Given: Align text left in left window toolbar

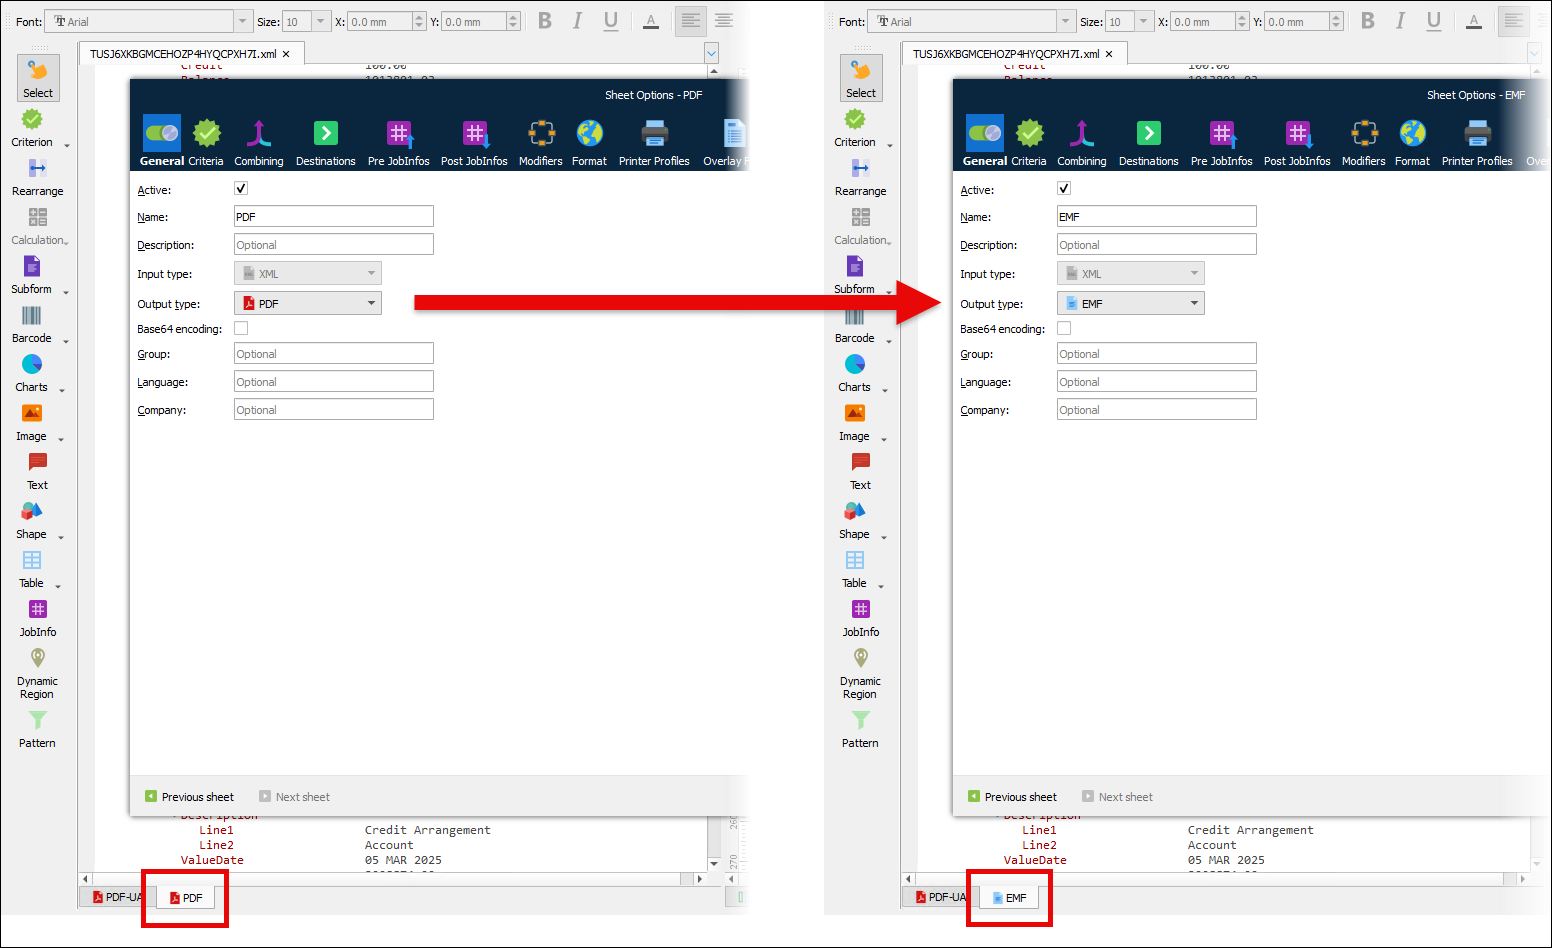Looking at the screenshot, I should click(691, 21).
